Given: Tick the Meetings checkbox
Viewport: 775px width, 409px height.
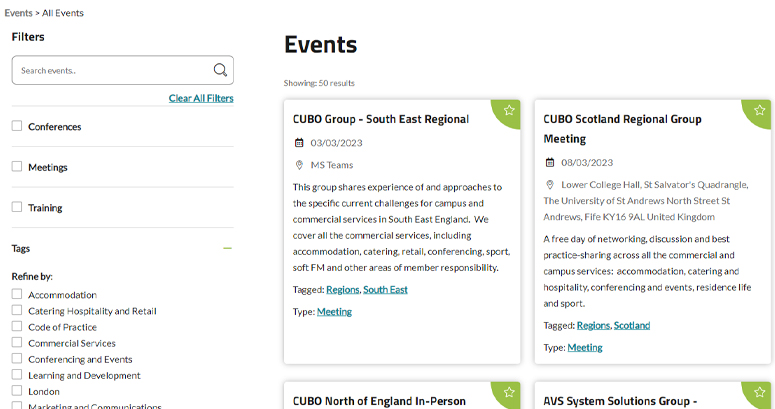Looking at the screenshot, I should 17,166.
